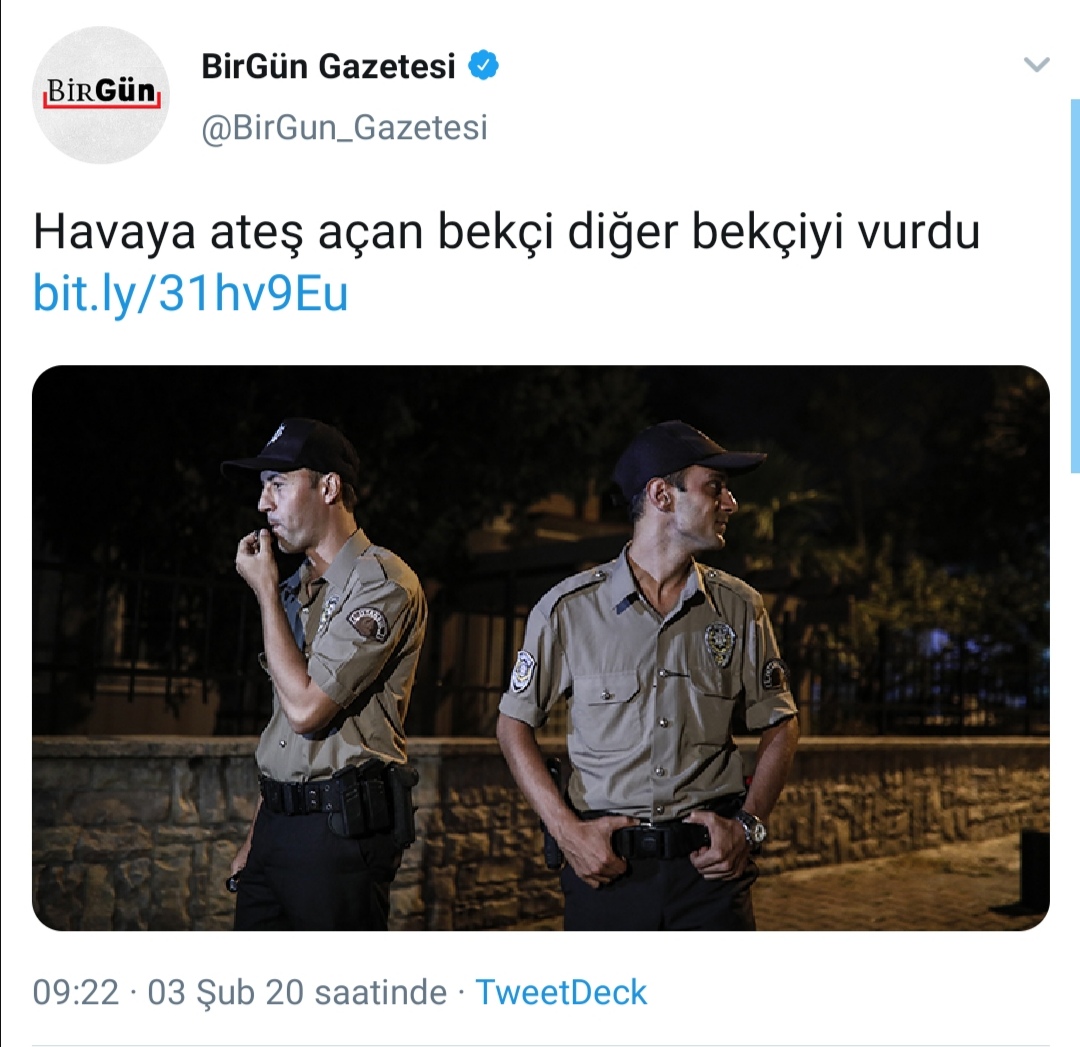Image resolution: width=1080 pixels, height=1047 pixels.
Task: Click the blue scrollbar on right edge
Action: [x=1075, y=286]
